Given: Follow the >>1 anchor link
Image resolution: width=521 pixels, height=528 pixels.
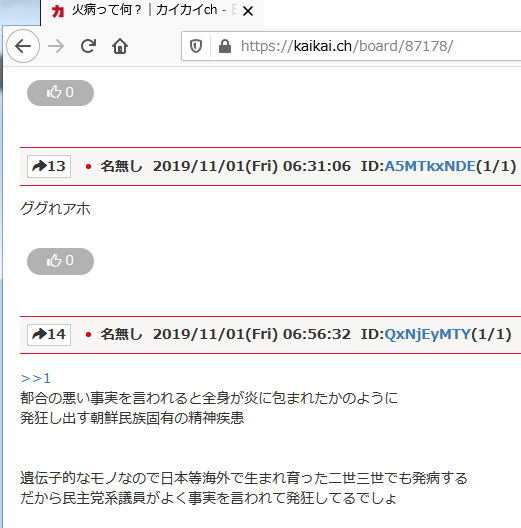Looking at the screenshot, I should click(x=36, y=378).
